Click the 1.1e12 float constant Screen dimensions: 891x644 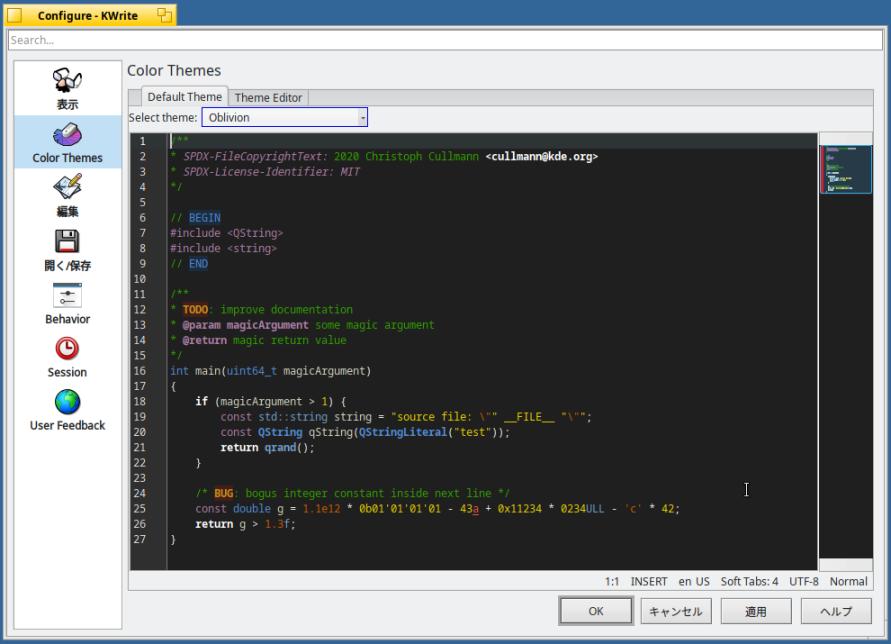click(x=321, y=508)
